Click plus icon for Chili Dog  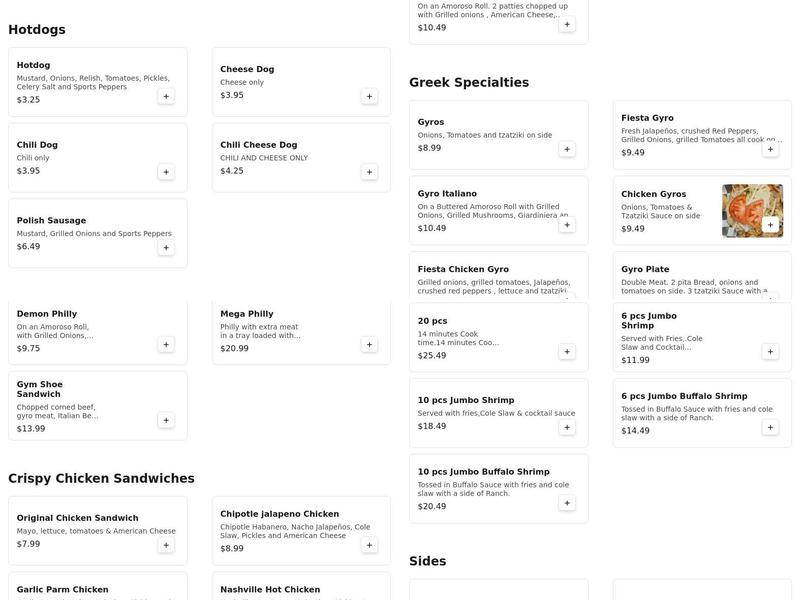tap(166, 172)
